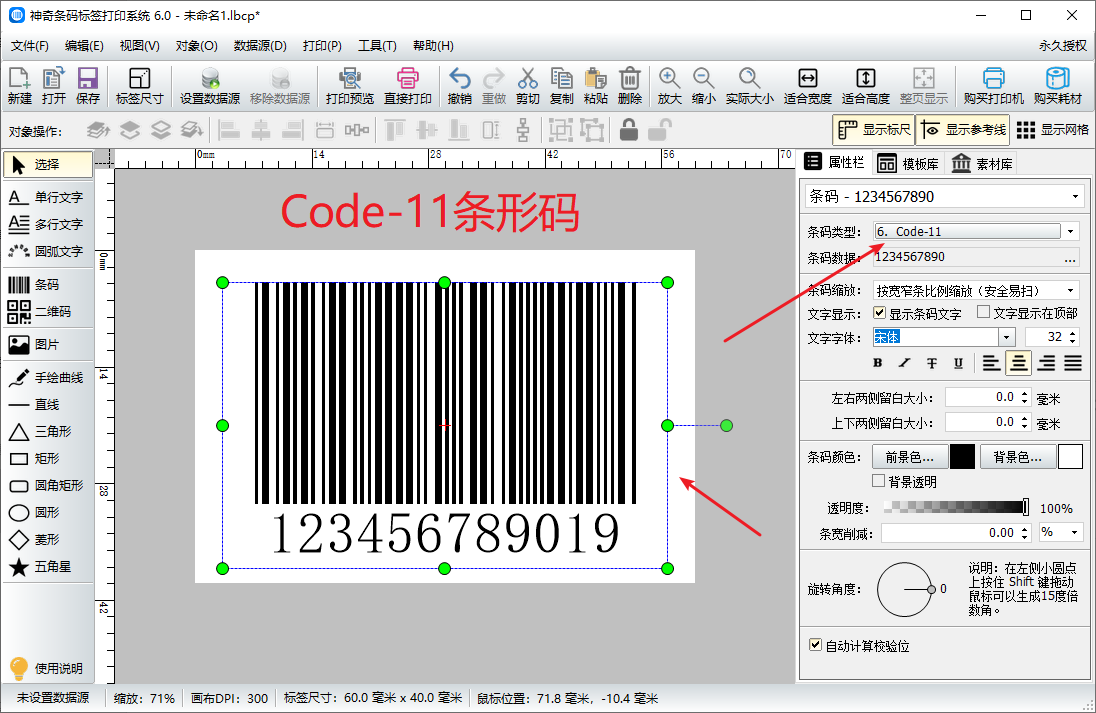This screenshot has height=713, width=1096.
Task: Zoom in with the 放大 icon
Action: click(669, 86)
